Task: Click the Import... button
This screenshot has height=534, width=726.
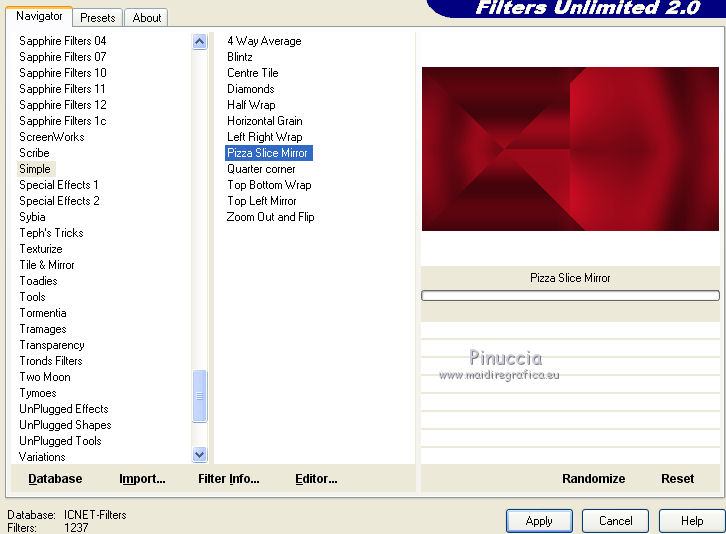Action: tap(142, 478)
